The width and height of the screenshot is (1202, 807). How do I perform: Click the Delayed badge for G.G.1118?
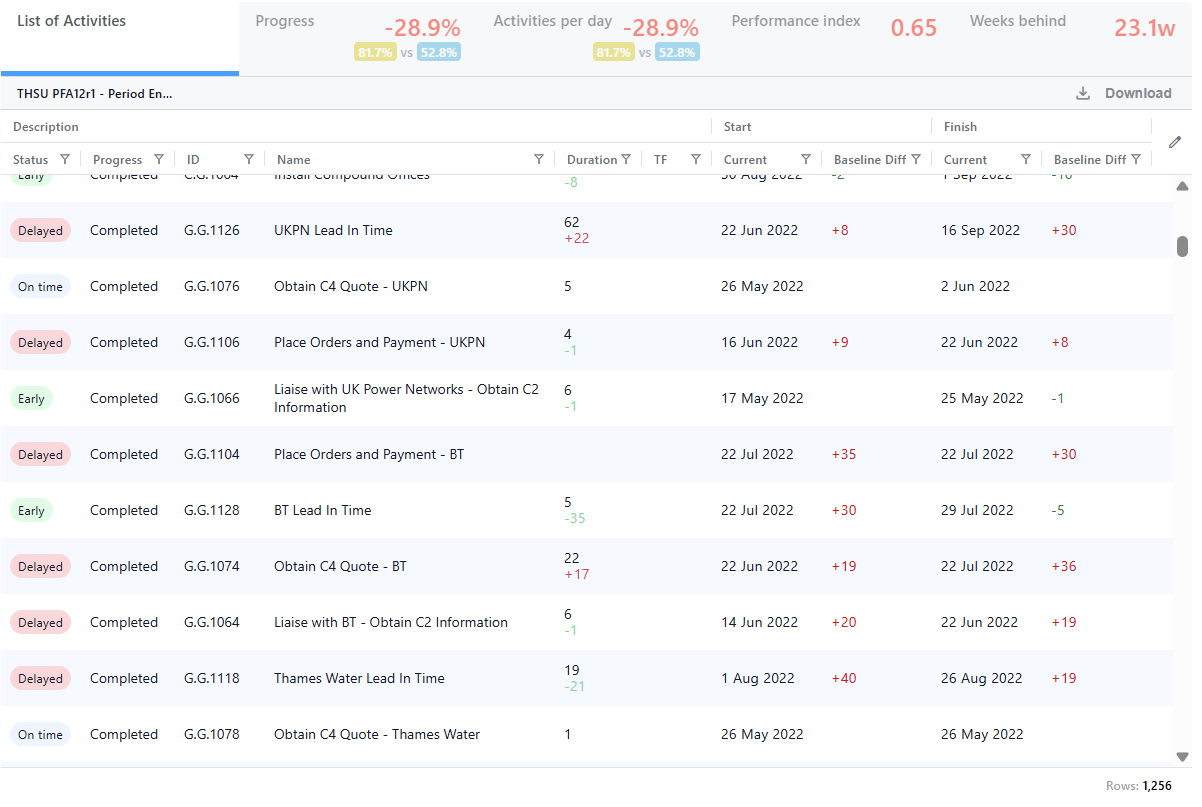coord(40,678)
